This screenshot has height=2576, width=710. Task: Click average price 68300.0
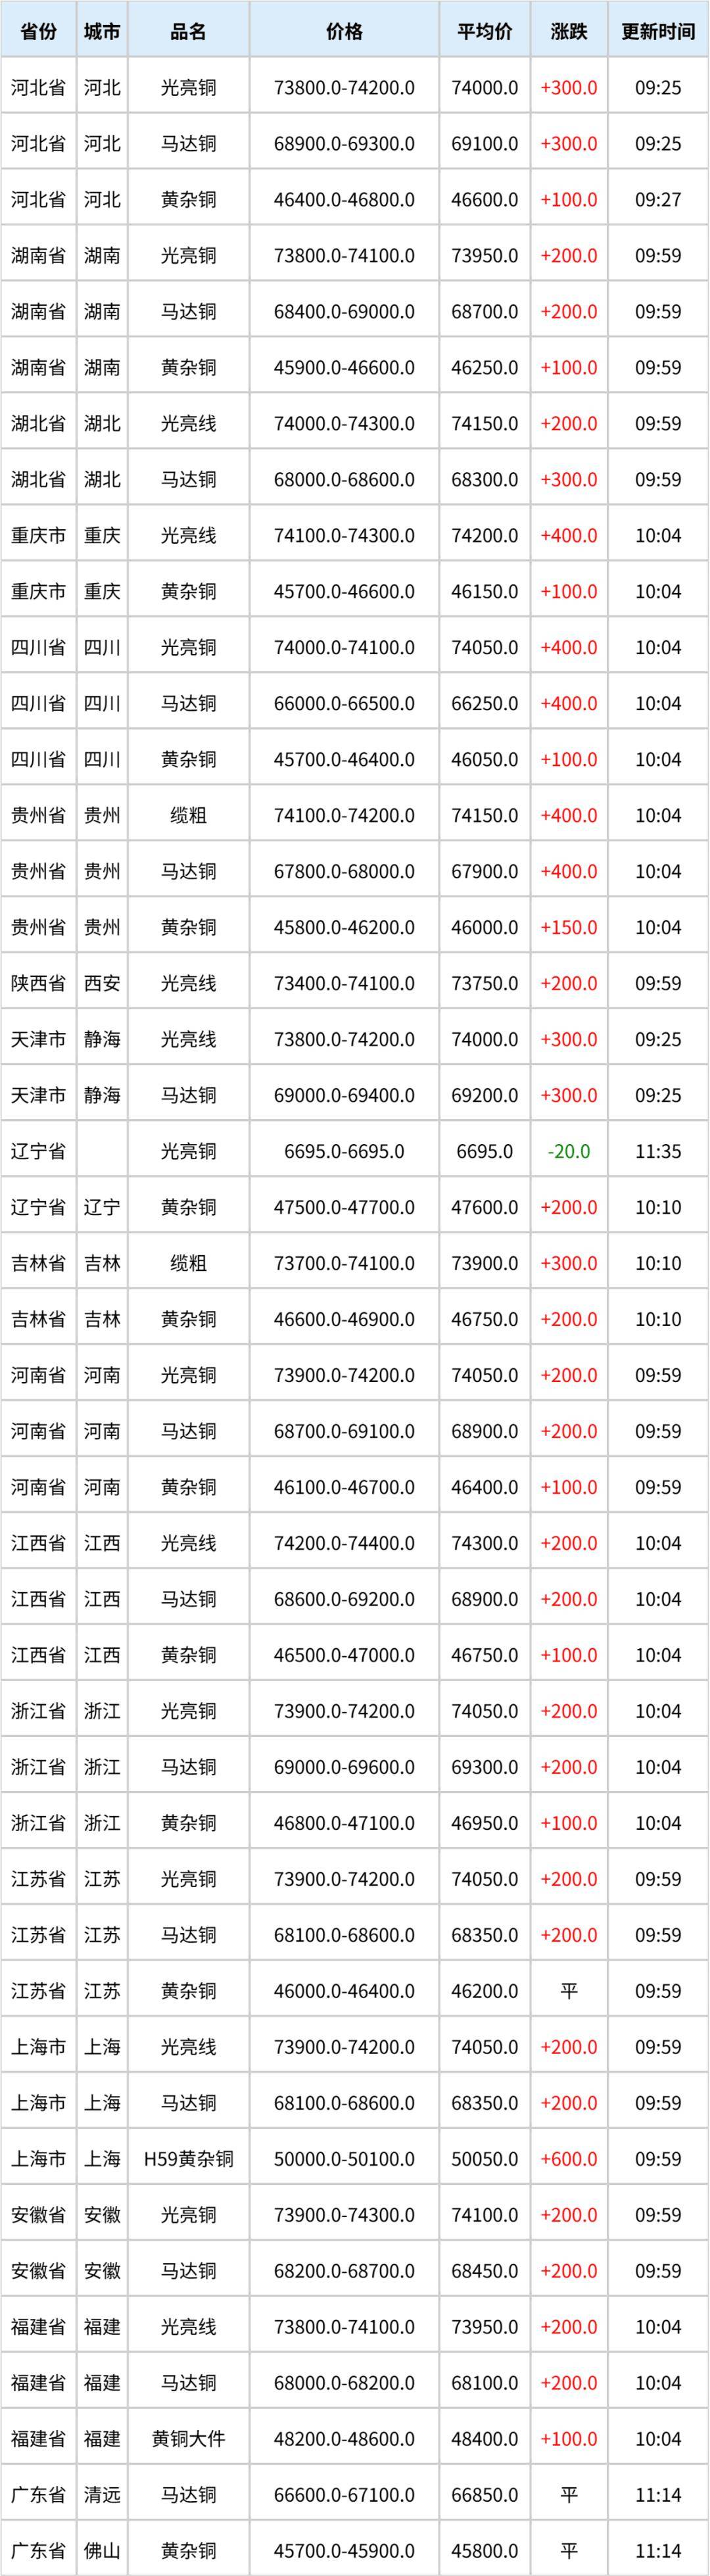point(485,480)
